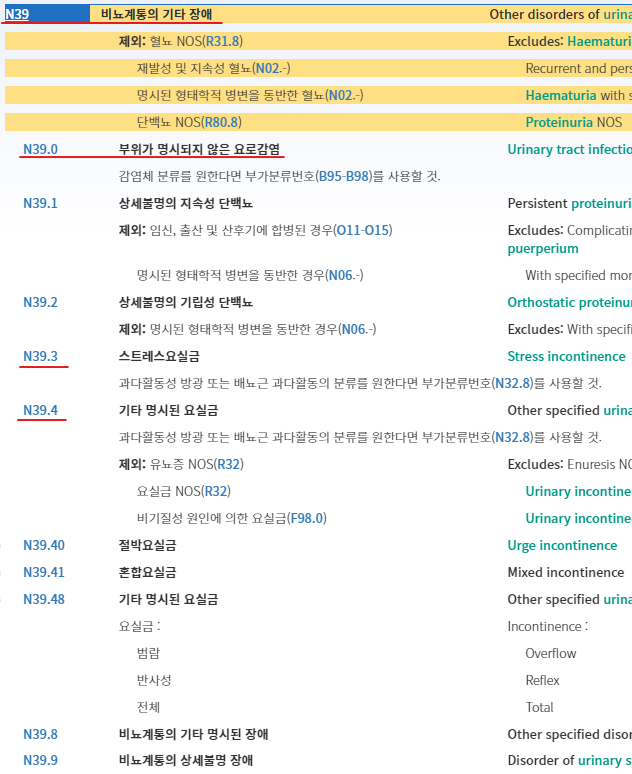Screen dimensions: 632x774
Task: Open the 'Orthostatic proteinuria' English term link
Action: (570, 303)
